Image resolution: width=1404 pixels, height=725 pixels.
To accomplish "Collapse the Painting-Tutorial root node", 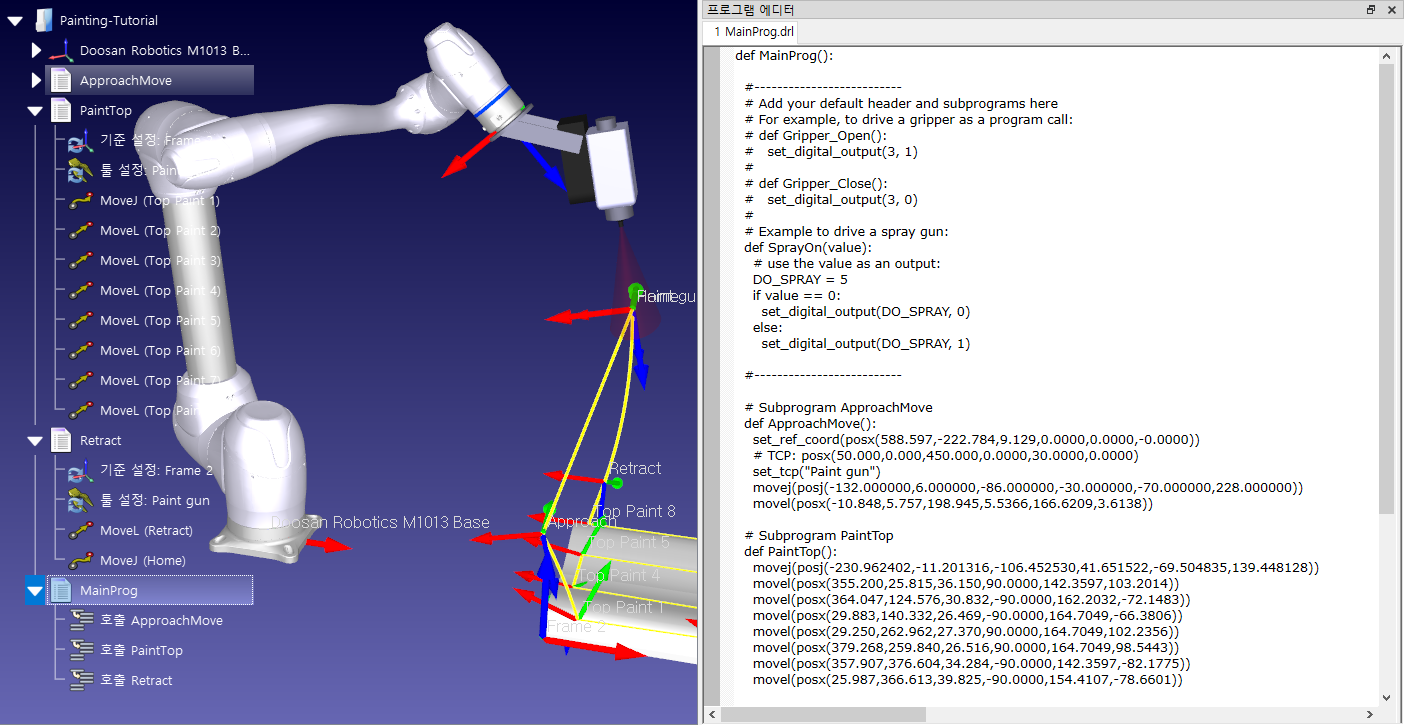I will tap(15, 20).
